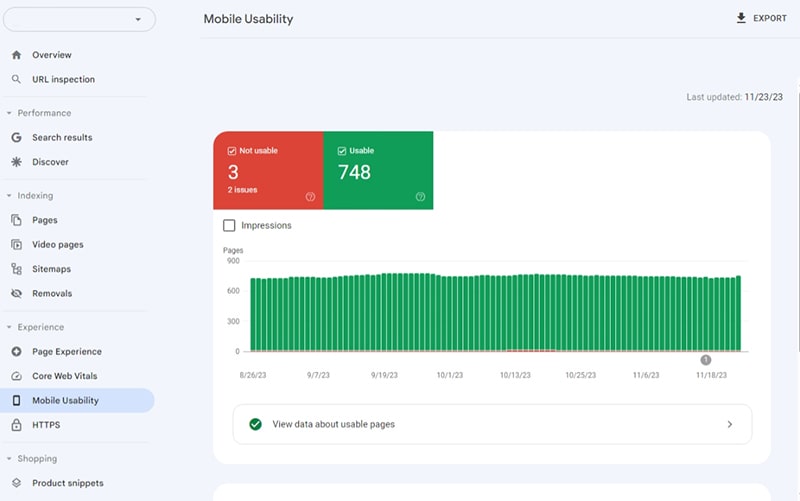Select the green Usable 748 card
The width and height of the screenshot is (800, 501).
pos(379,170)
